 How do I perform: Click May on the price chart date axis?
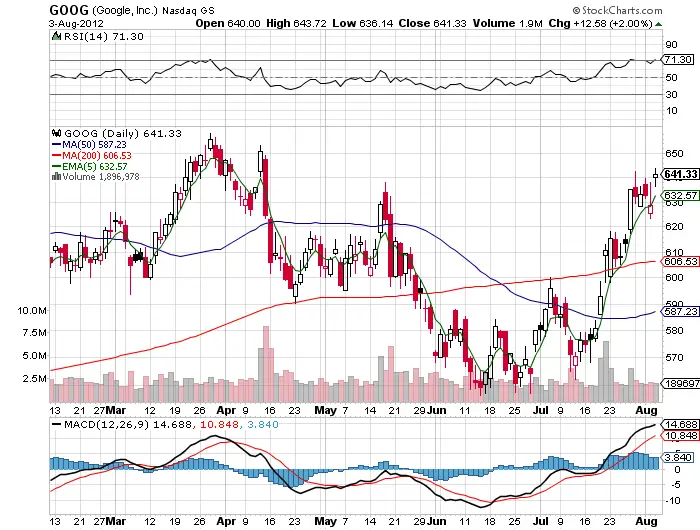click(325, 410)
